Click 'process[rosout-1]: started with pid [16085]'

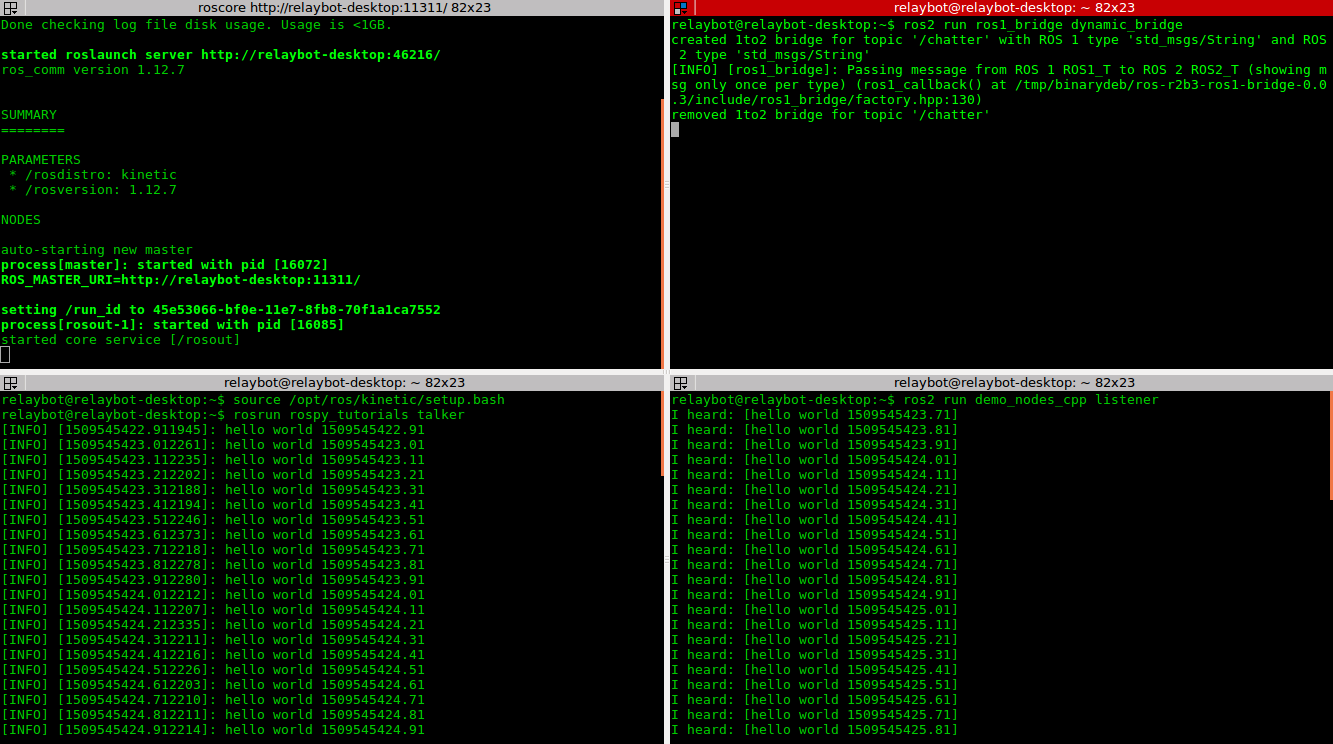(x=173, y=325)
